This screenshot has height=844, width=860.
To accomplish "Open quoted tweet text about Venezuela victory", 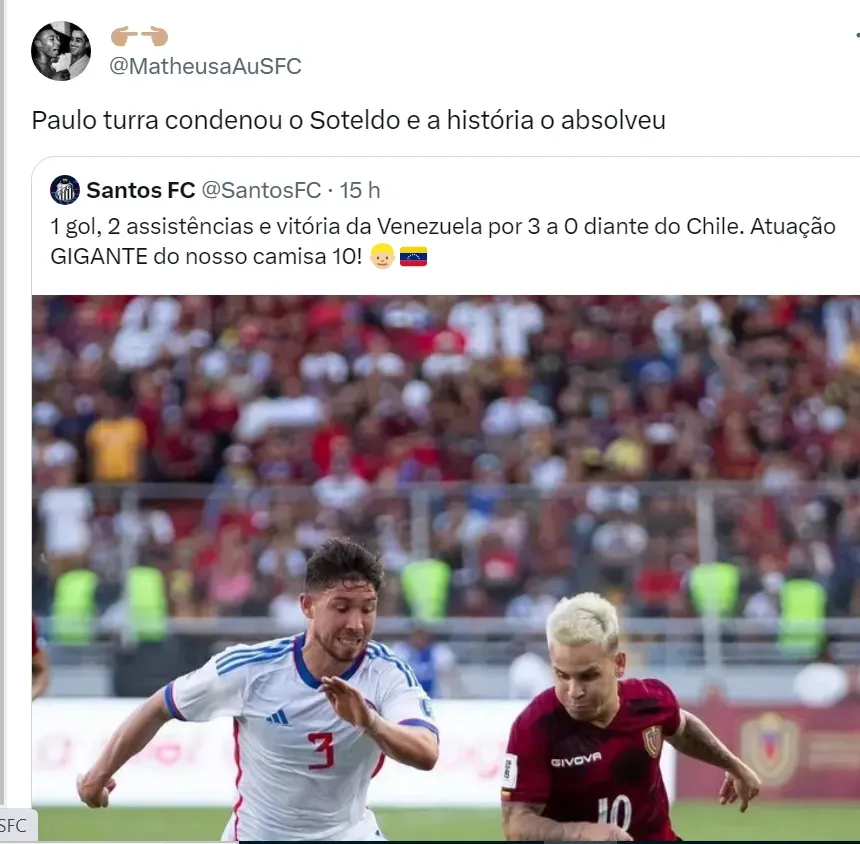I will [443, 241].
